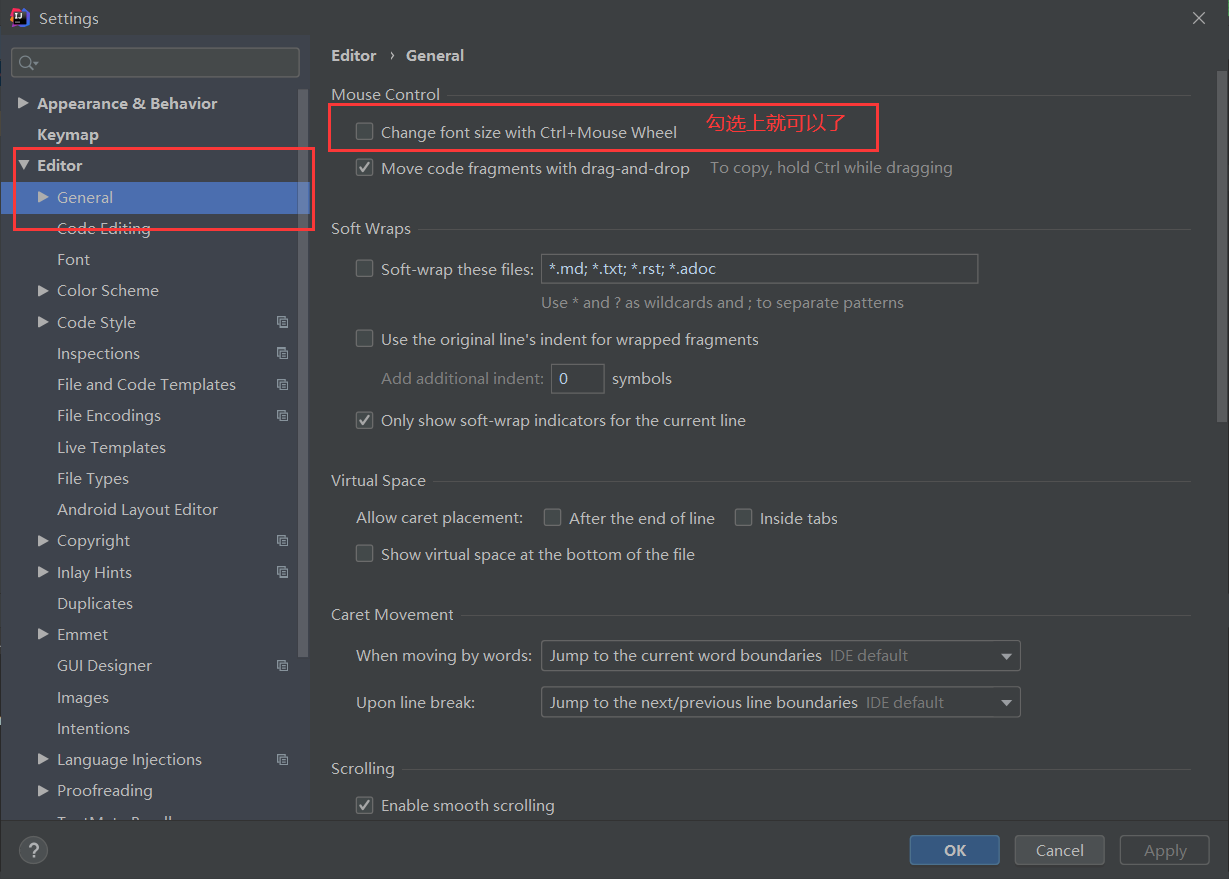Image resolution: width=1229 pixels, height=879 pixels.
Task: Click the Editor breadcrumb link
Action: [354, 55]
